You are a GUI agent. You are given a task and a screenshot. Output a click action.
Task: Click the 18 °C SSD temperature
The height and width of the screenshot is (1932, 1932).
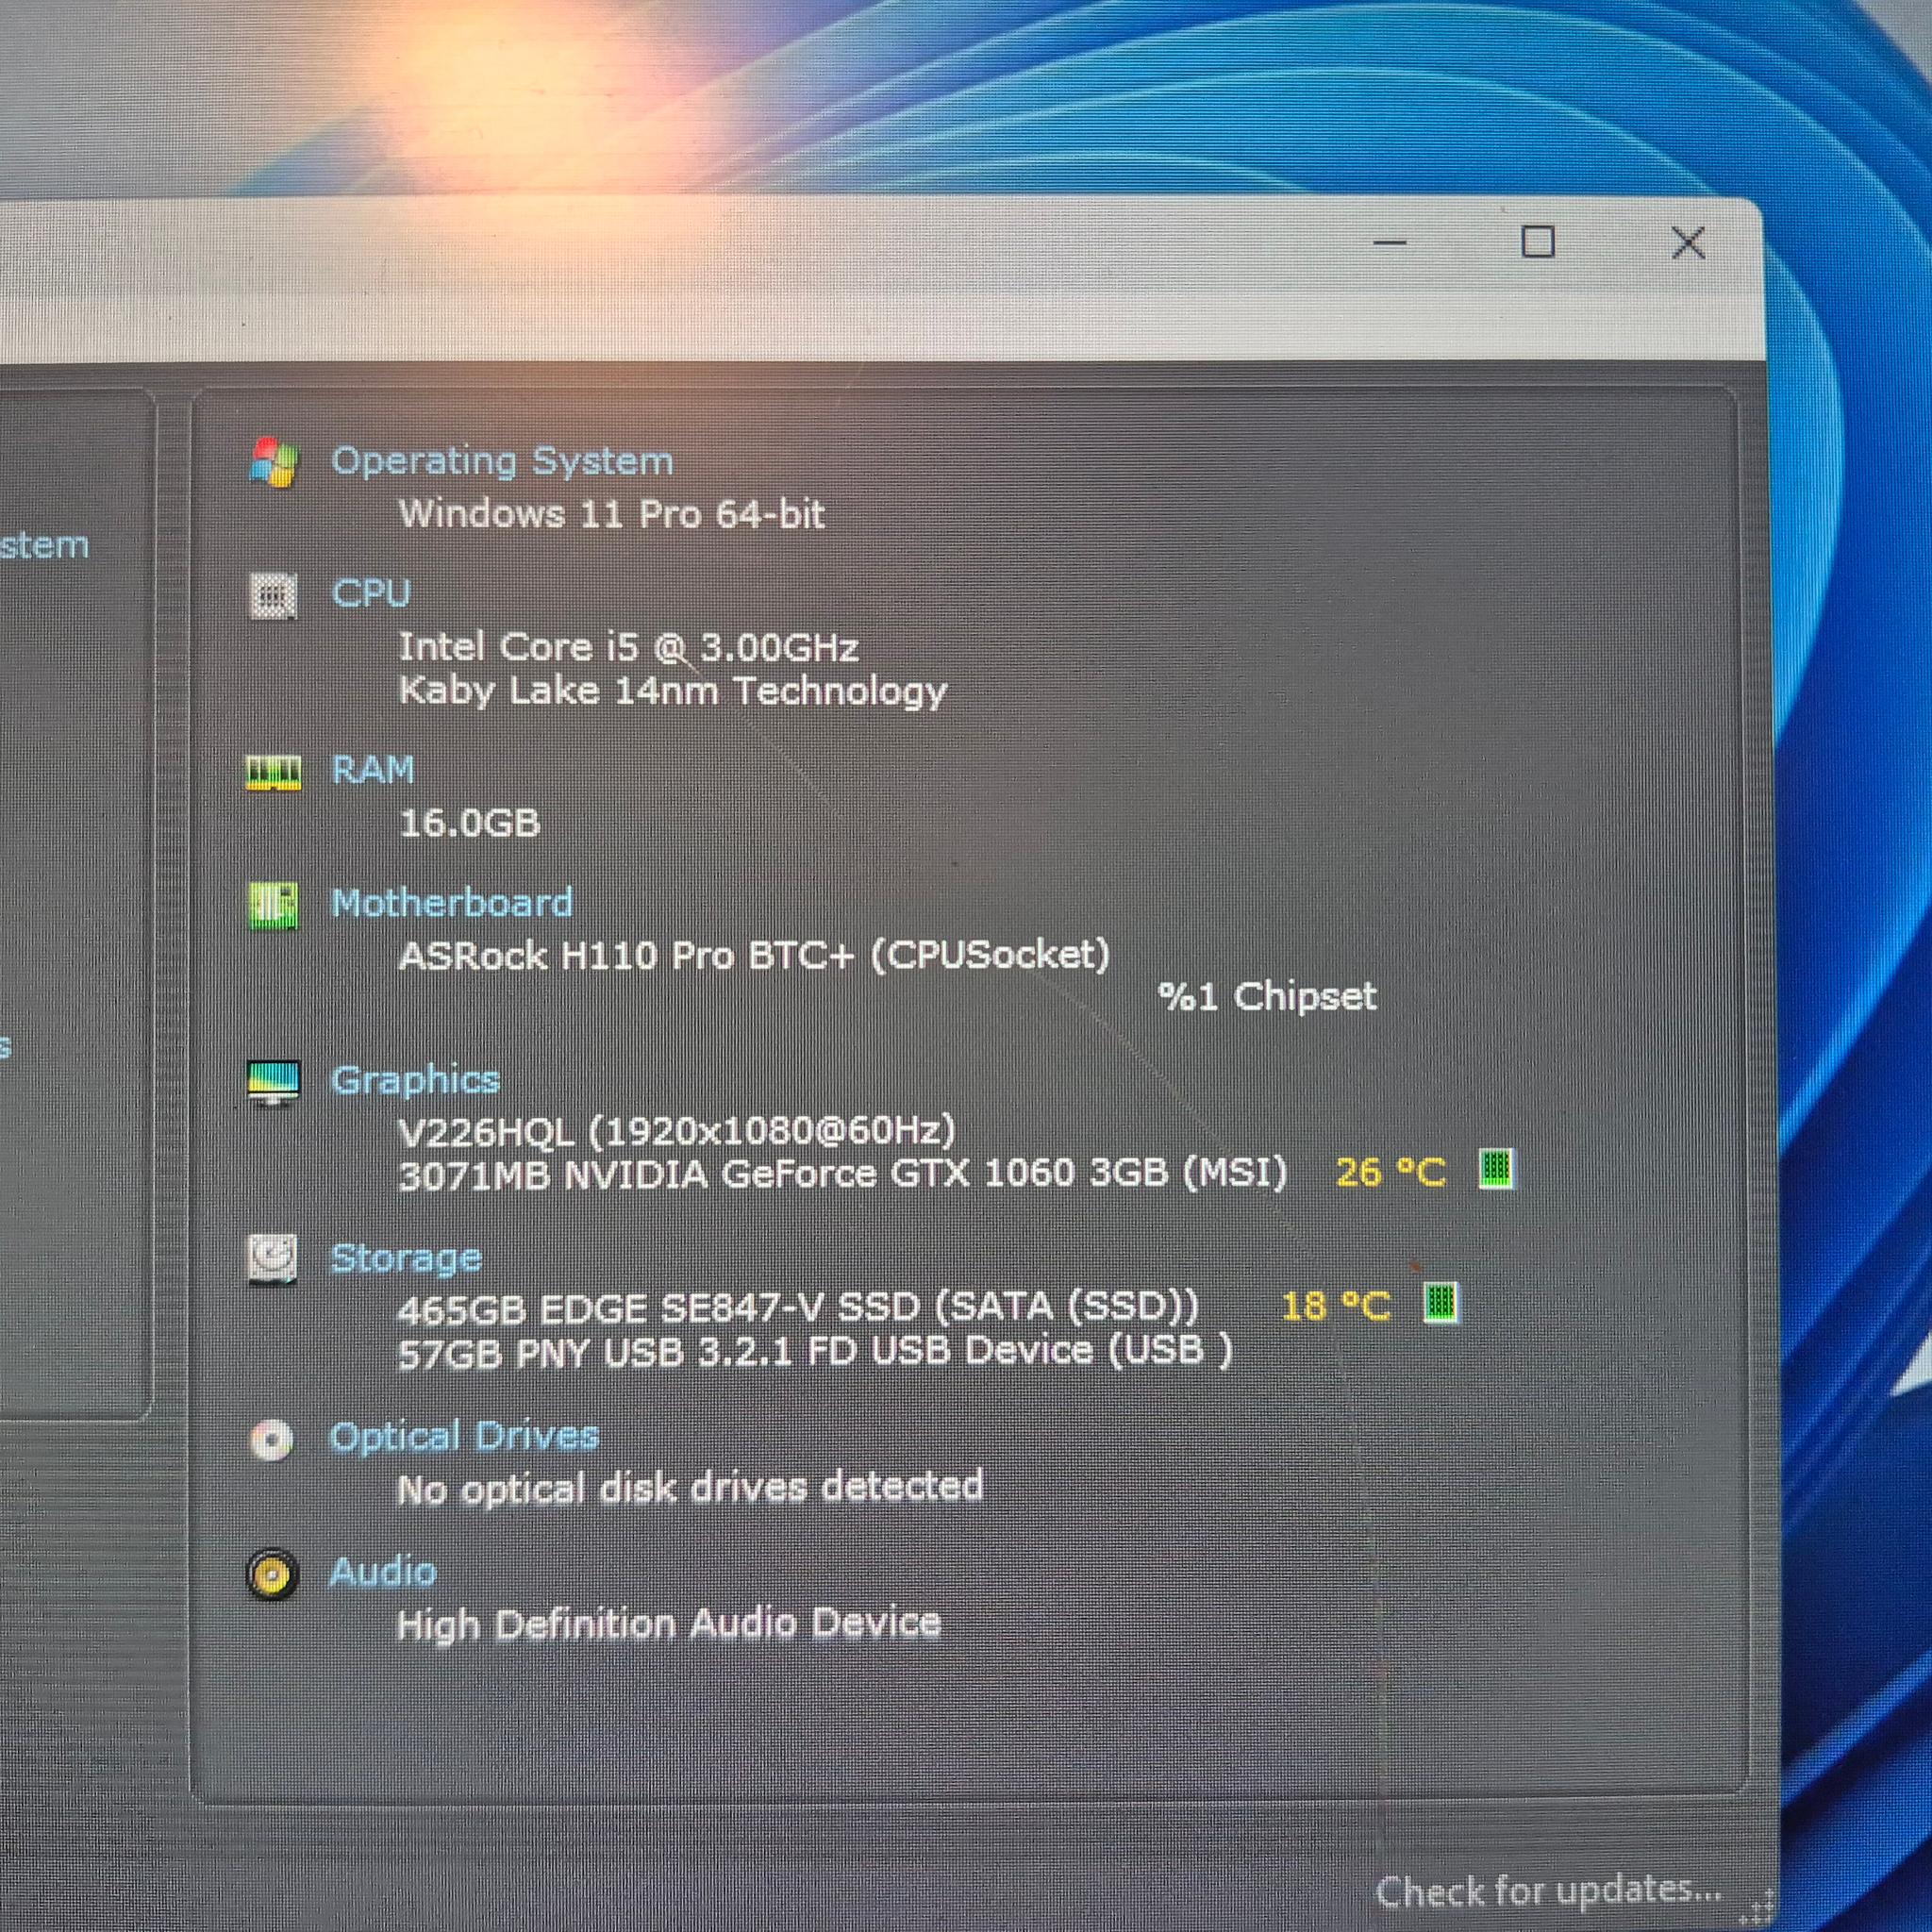coord(1336,1306)
